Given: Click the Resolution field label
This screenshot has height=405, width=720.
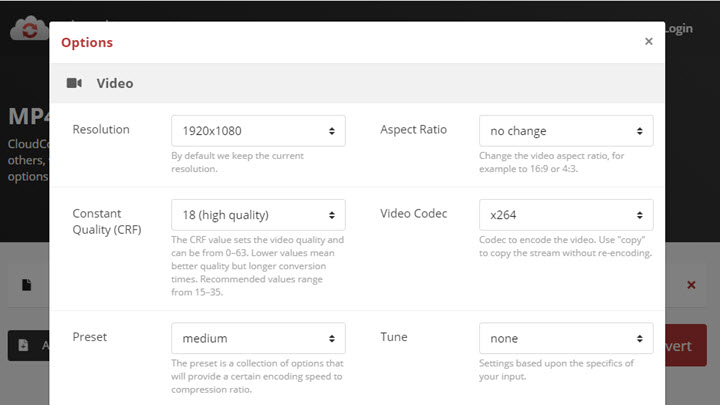Looking at the screenshot, I should click(x=101, y=130).
